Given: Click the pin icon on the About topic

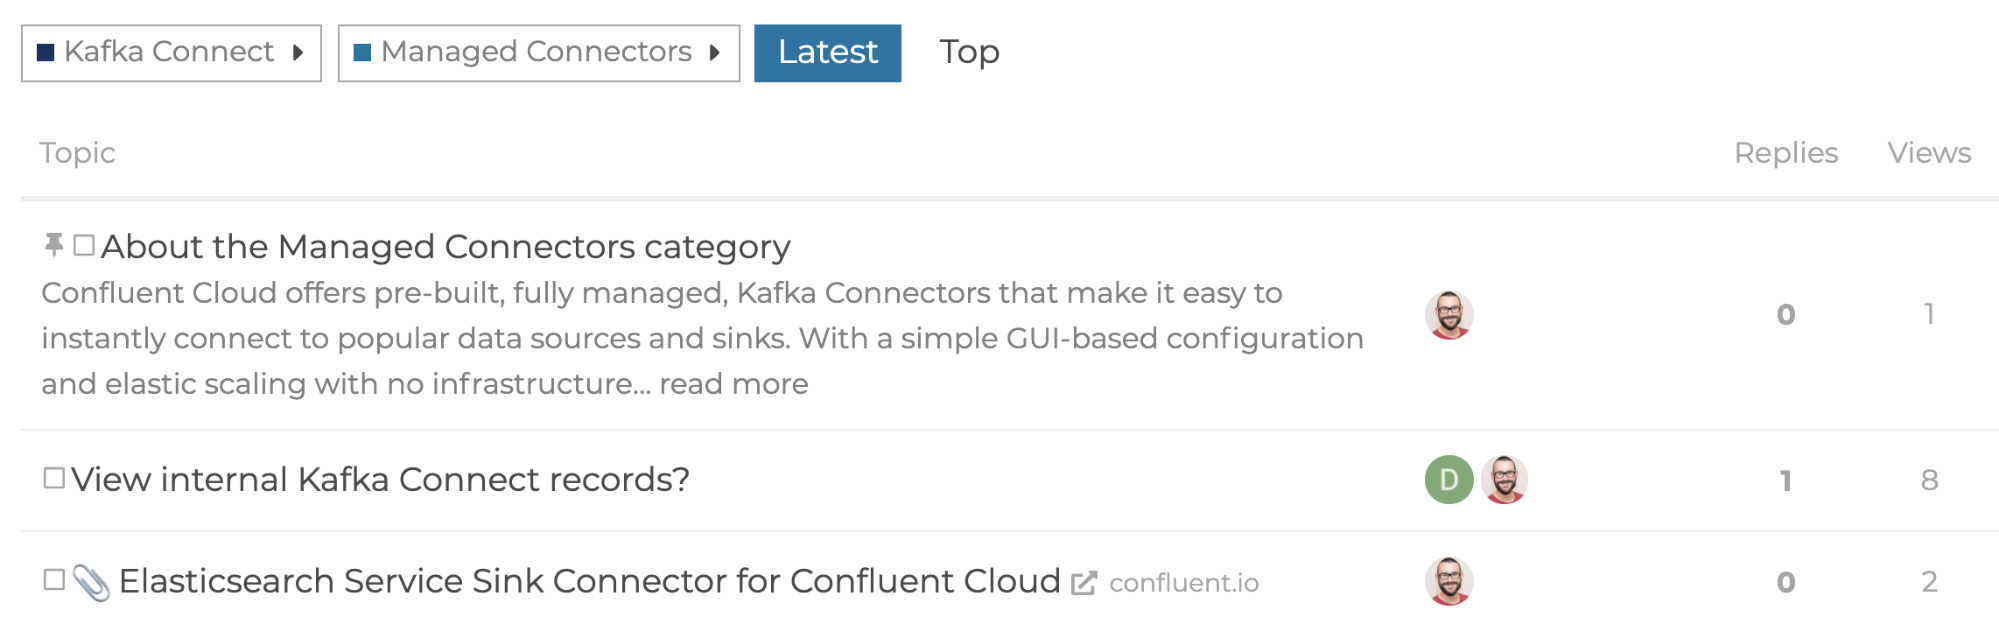Looking at the screenshot, I should click(x=54, y=245).
